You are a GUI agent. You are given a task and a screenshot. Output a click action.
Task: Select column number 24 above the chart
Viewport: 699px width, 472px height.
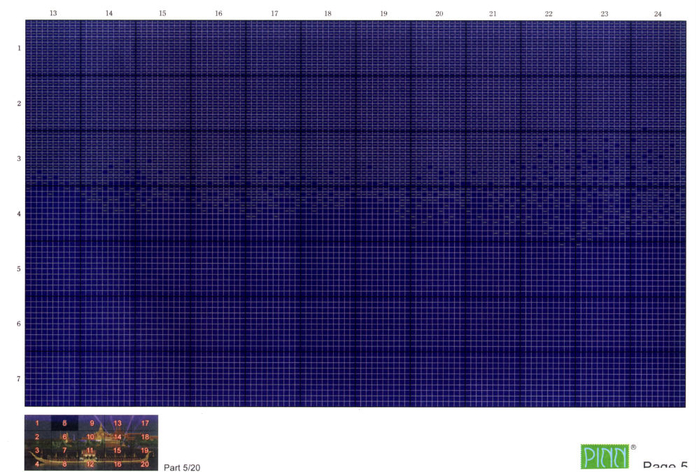coord(658,14)
